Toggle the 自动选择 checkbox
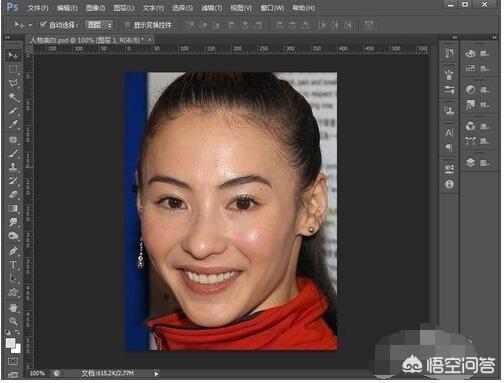This screenshot has width=504, height=383. point(43,24)
